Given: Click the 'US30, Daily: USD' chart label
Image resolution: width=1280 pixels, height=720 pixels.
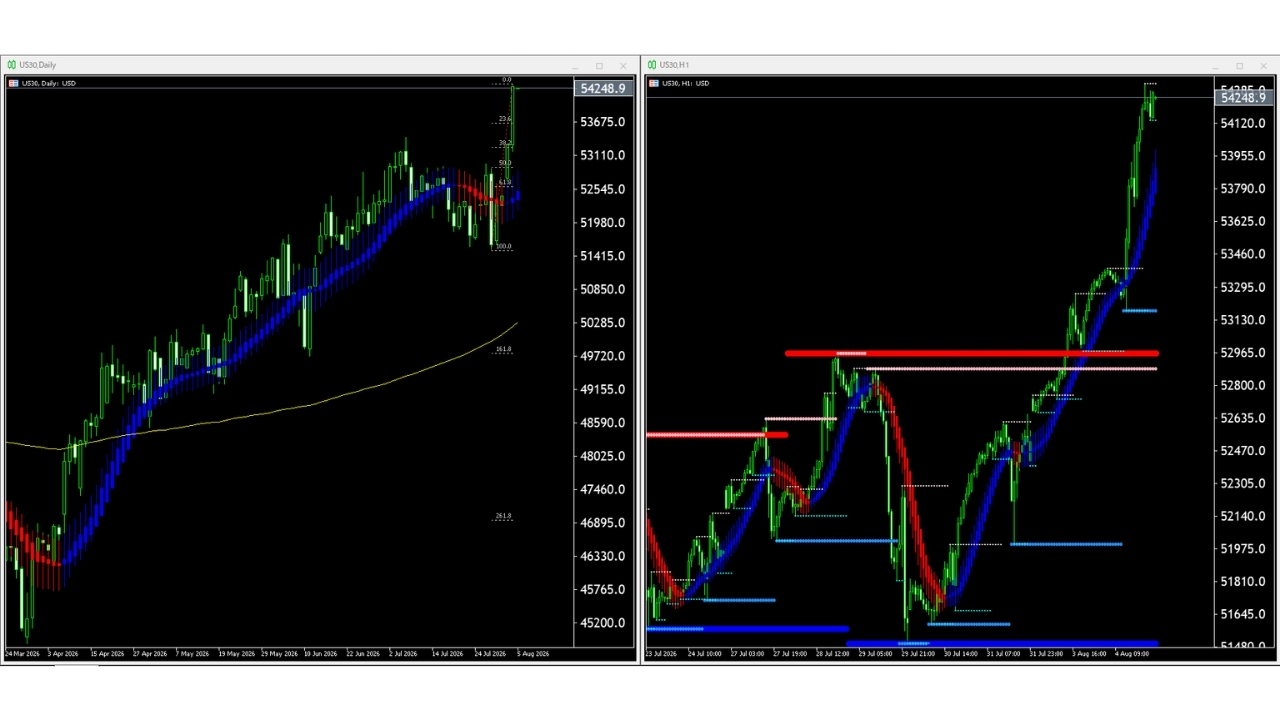Looking at the screenshot, I should (49, 83).
